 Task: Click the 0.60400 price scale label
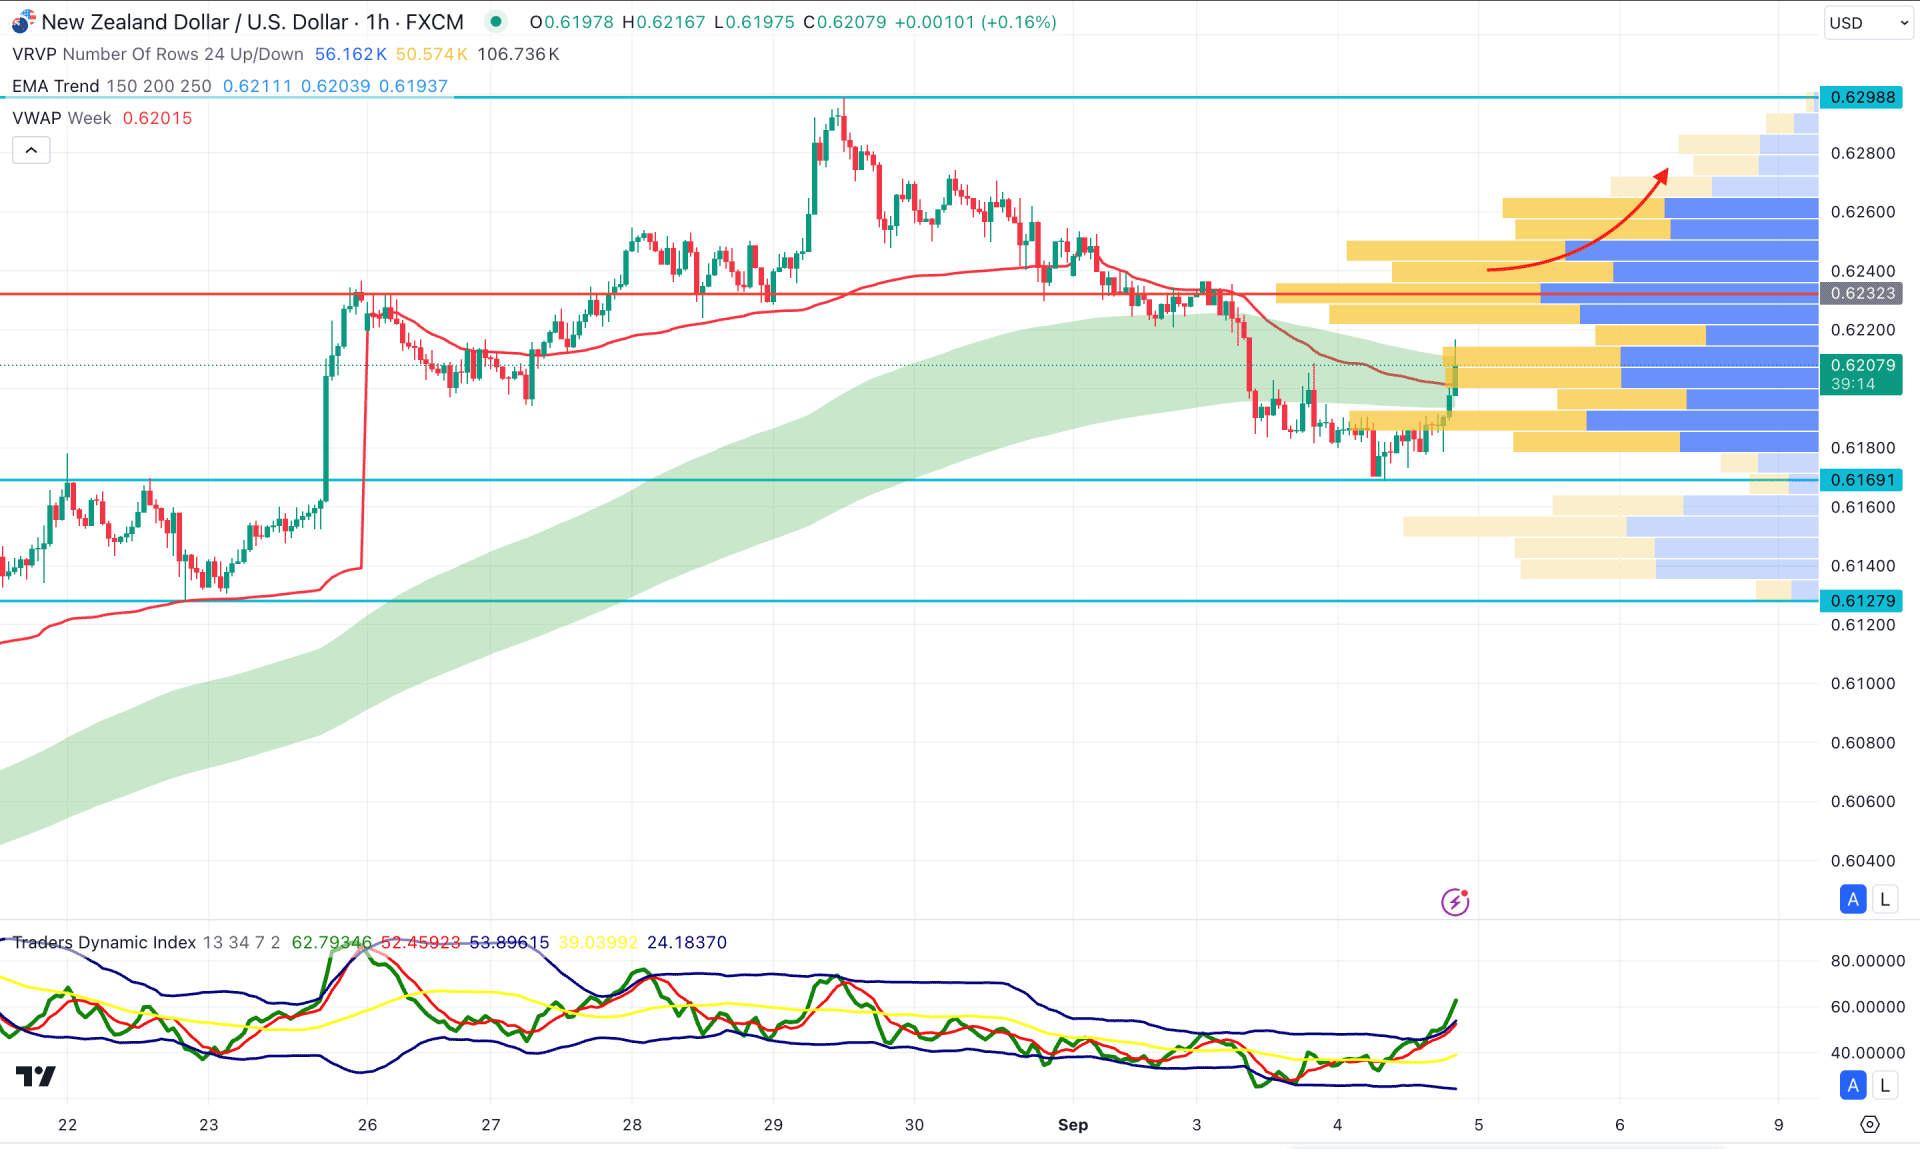[1862, 860]
